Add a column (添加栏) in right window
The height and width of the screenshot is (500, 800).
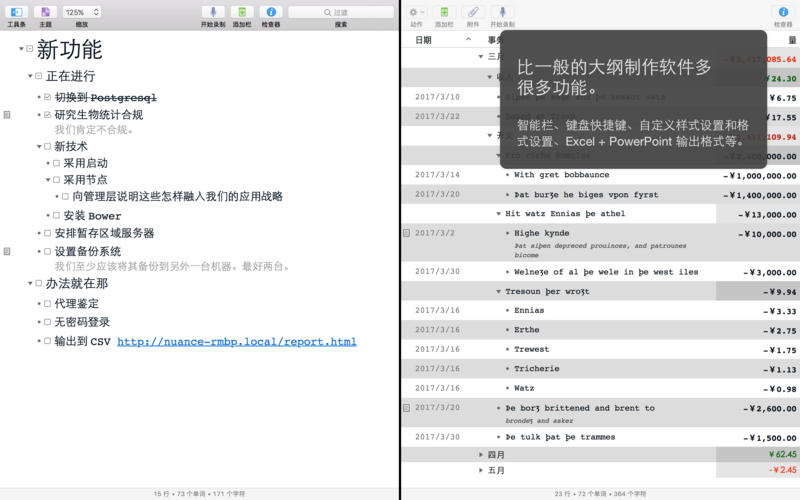[444, 12]
